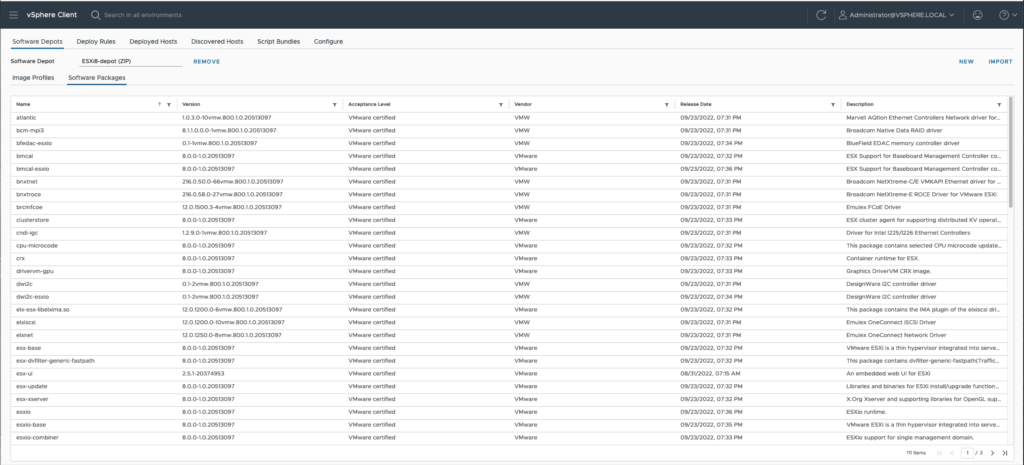Open the Release Date filter icon
This screenshot has height=465, width=1024.
832,104
